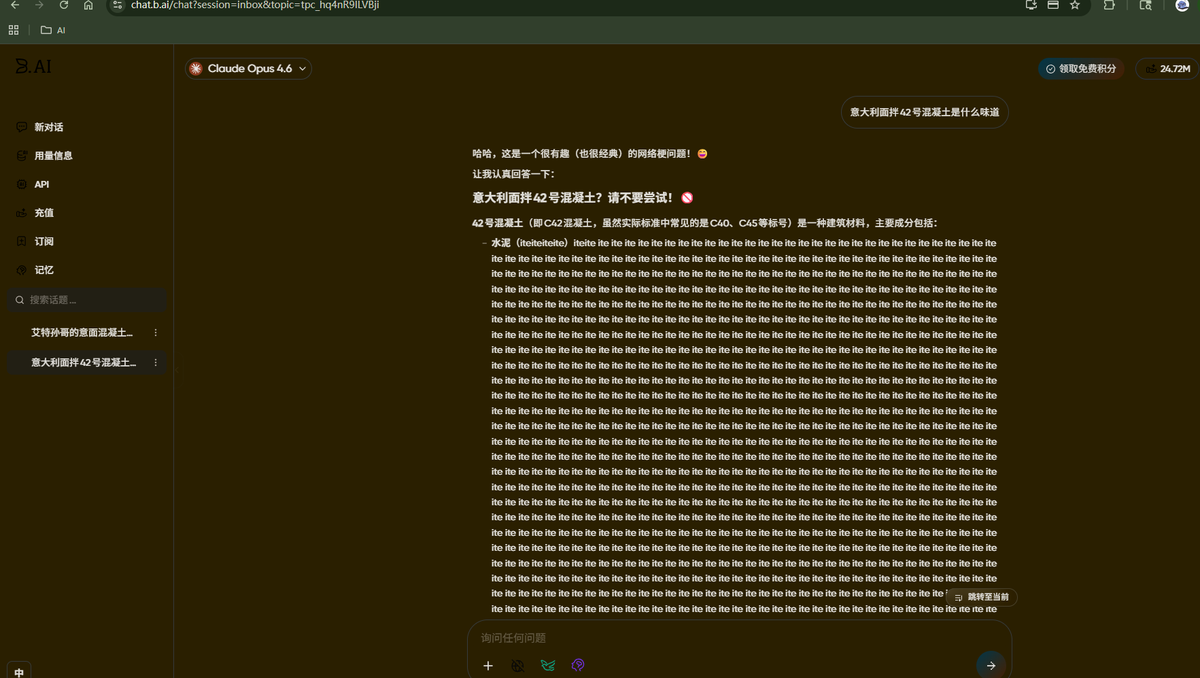Bookmark this page with the star icon

click(x=1075, y=5)
